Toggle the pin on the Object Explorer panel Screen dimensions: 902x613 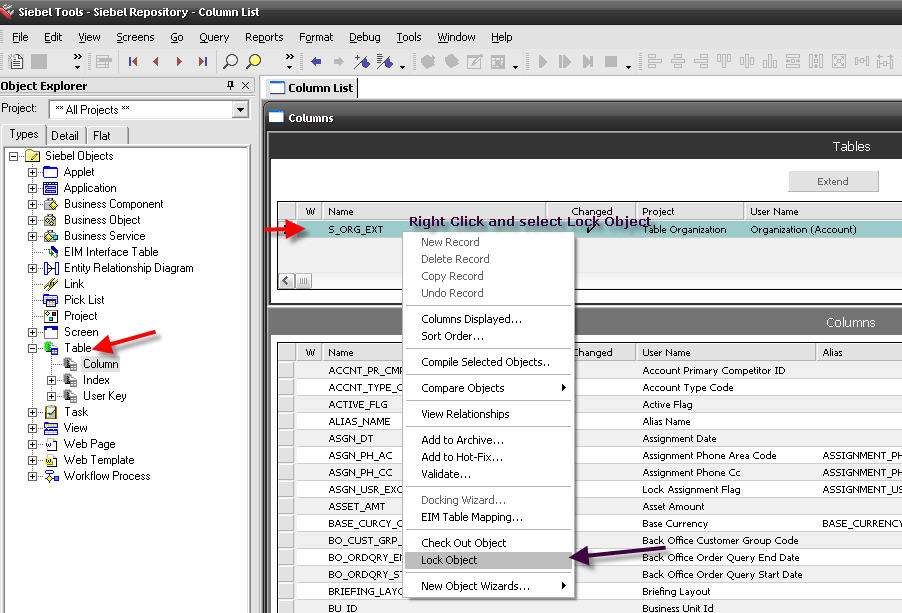coord(230,85)
